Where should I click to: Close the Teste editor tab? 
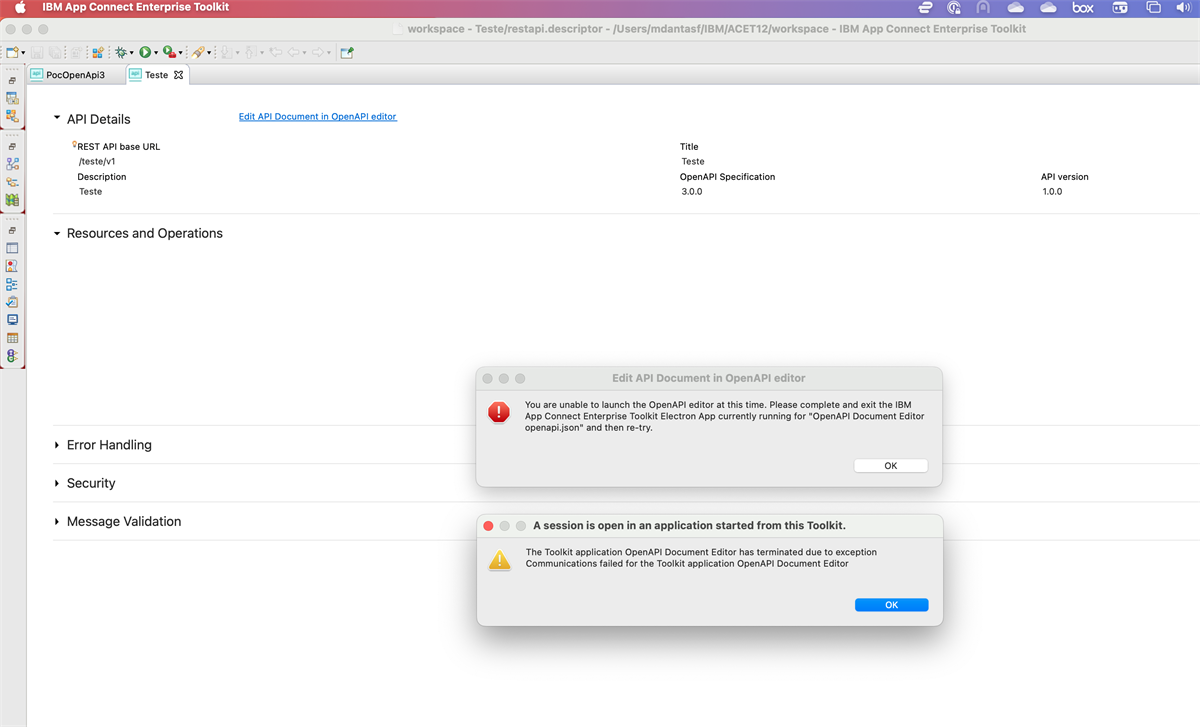[x=178, y=75]
